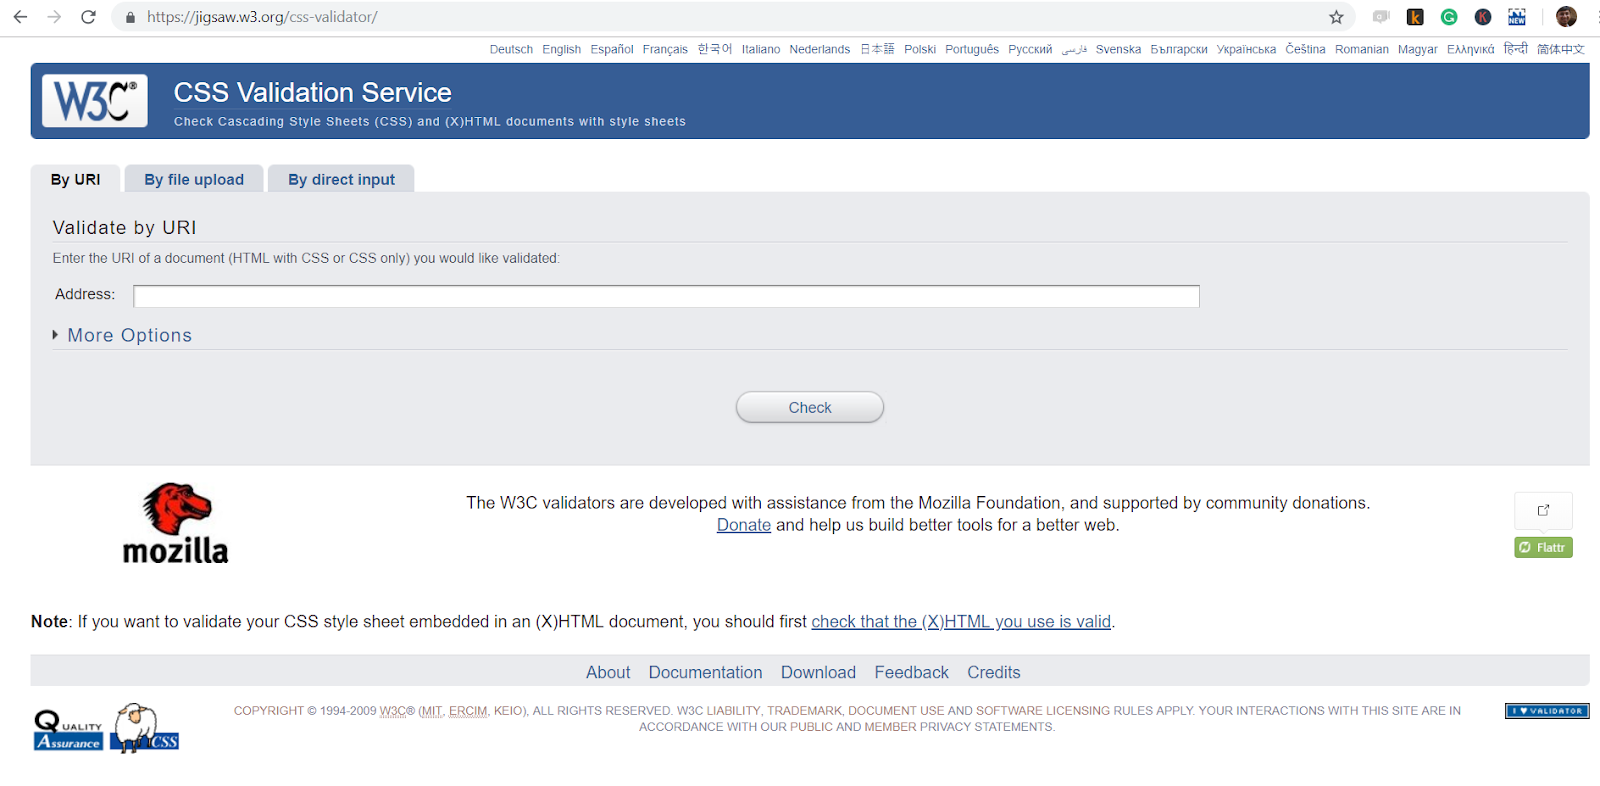Switch language to Português
Viewport: 1600px width, 786px height.
972,50
